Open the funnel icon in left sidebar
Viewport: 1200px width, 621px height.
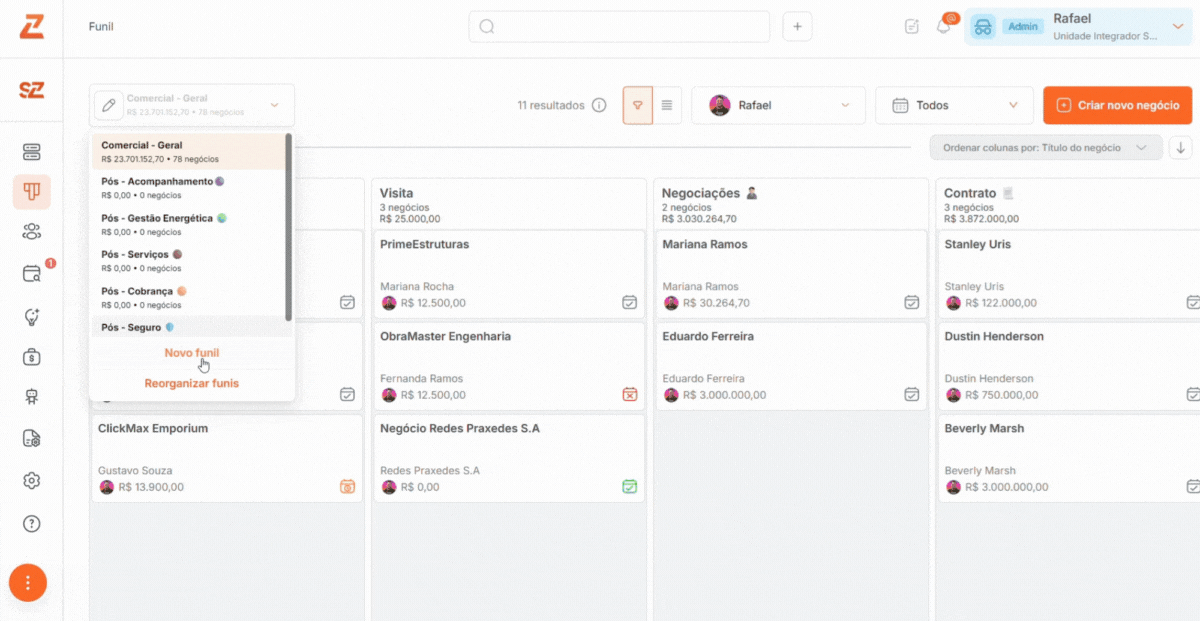point(31,191)
